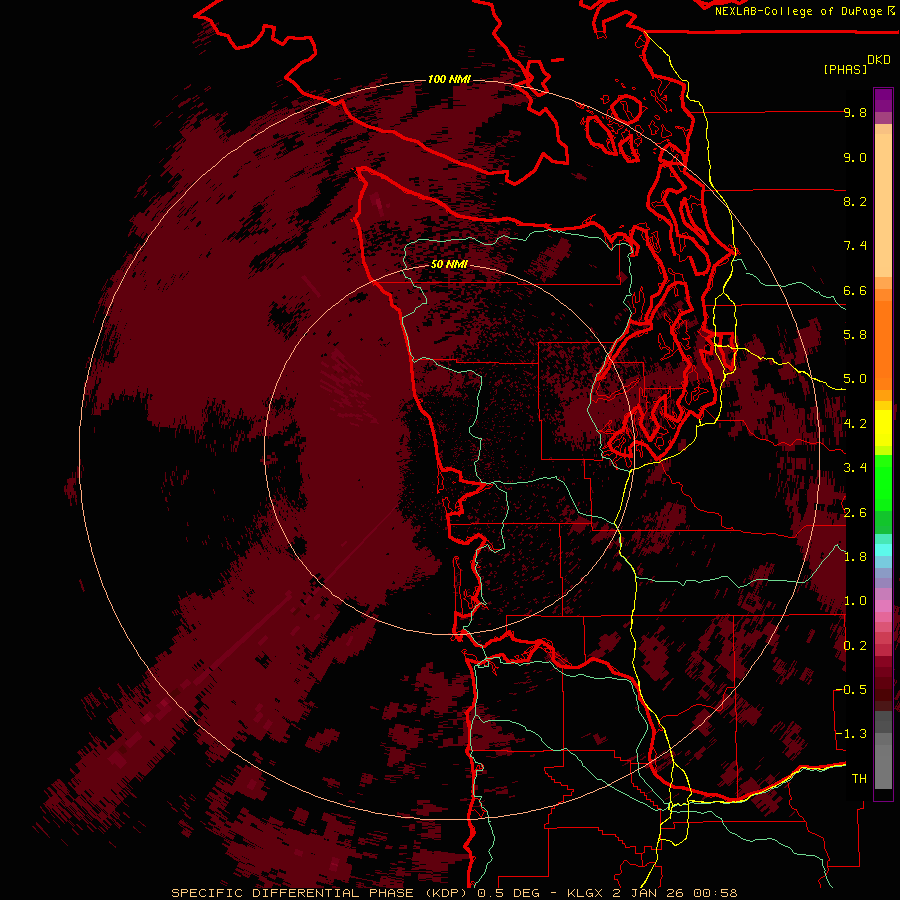Select the 4.2 scale value
Screen dimensions: 900x900
pyautogui.click(x=855, y=424)
